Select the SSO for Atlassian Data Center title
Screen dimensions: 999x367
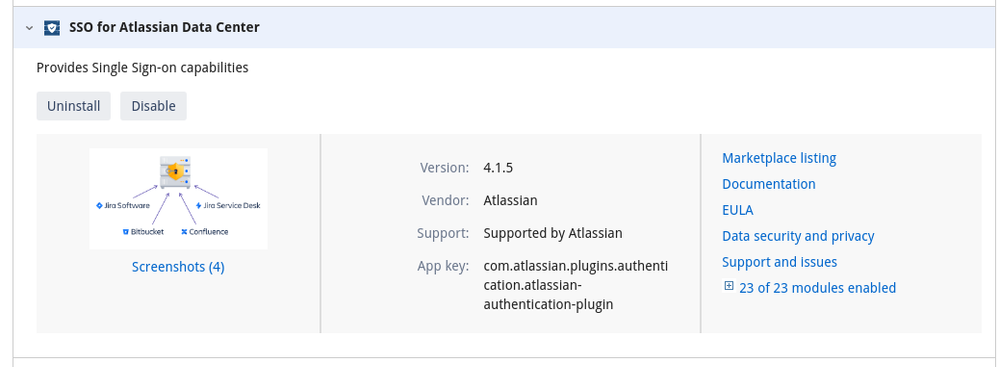click(164, 27)
